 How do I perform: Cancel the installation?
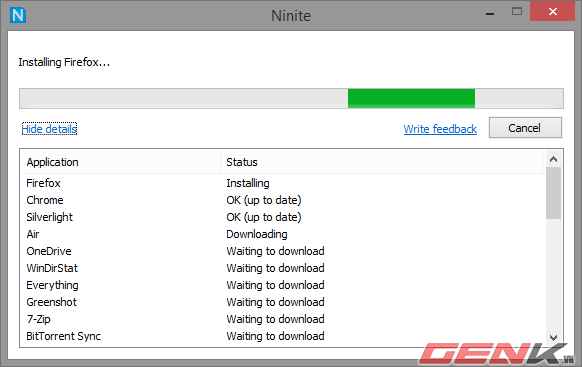(x=525, y=128)
